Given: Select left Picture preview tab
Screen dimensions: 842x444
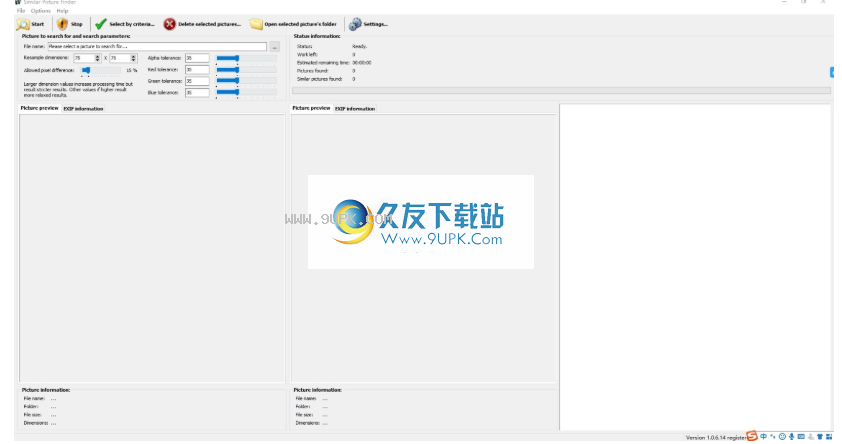Looking at the screenshot, I should coord(39,108).
